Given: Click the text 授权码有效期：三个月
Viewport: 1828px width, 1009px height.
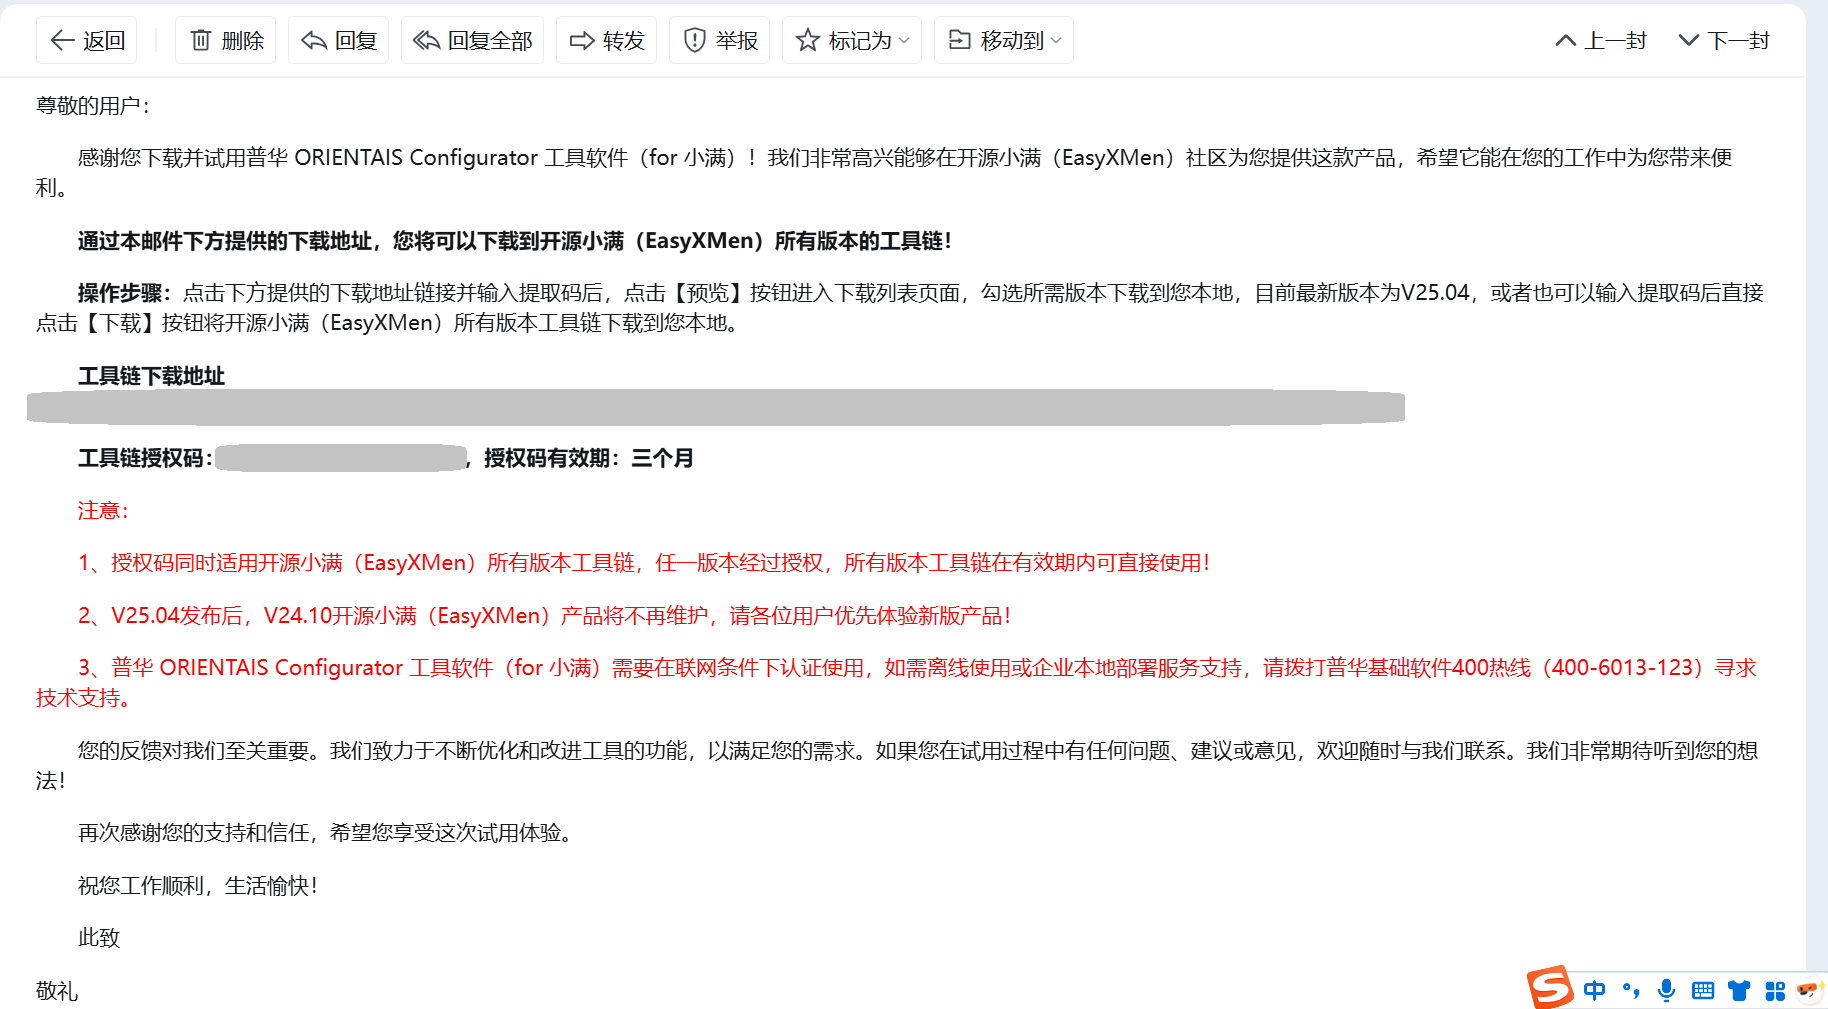Looking at the screenshot, I should click(x=589, y=458).
